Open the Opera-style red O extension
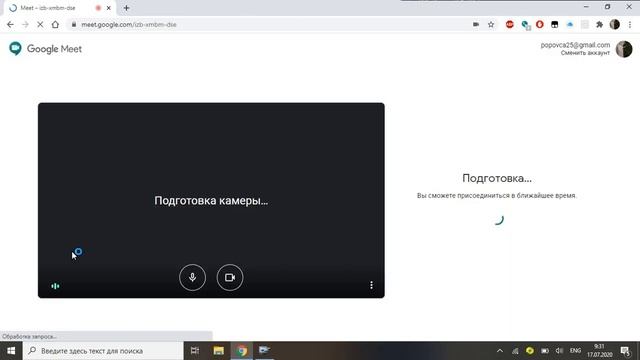Viewport: 640px width, 360px height. point(540,24)
